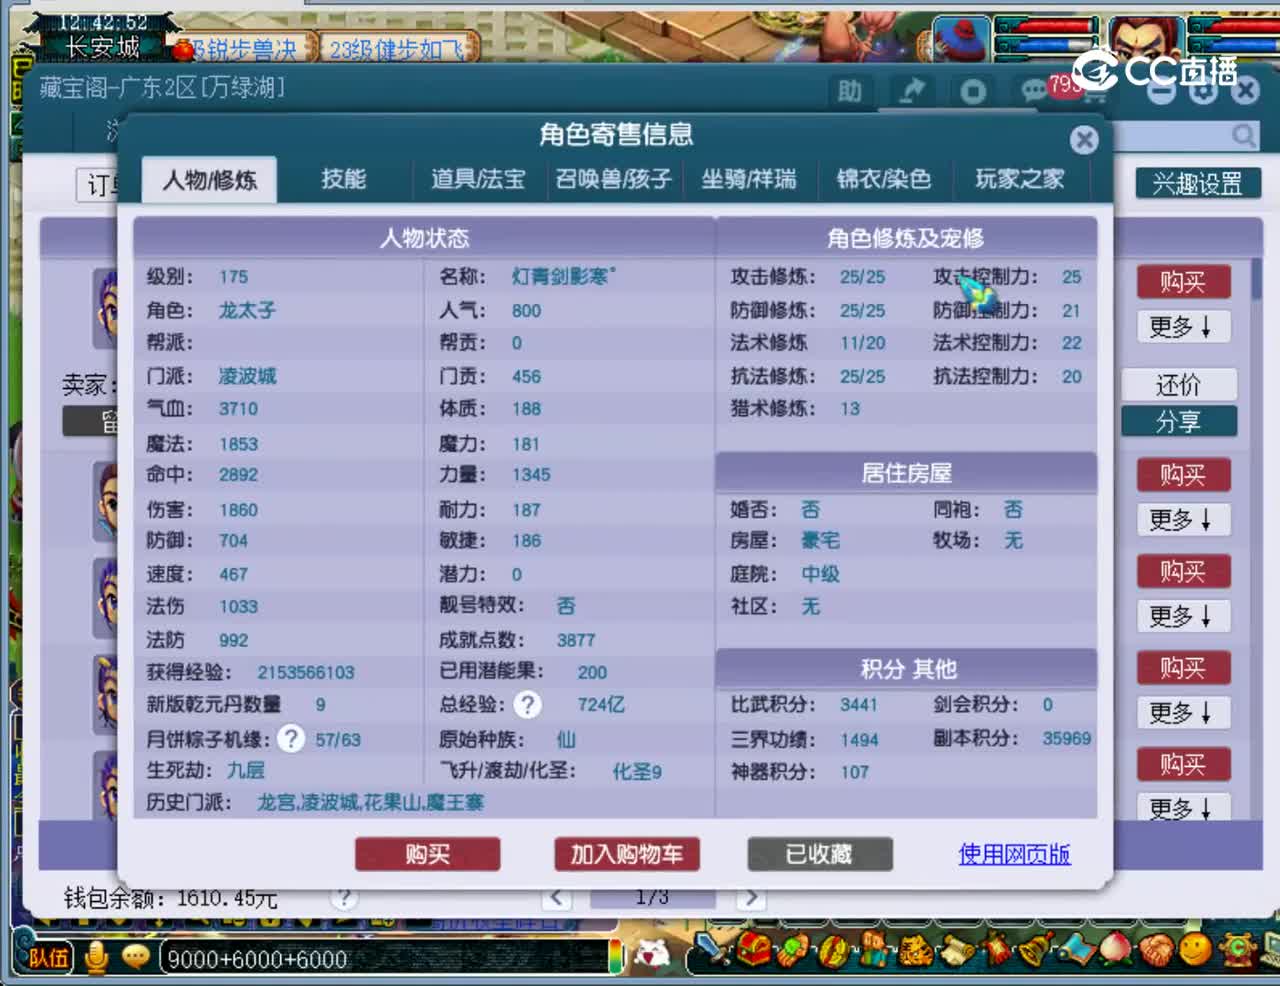1280x986 pixels.
Task: Click the 23级健步如飞 buff label
Action: [x=398, y=48]
